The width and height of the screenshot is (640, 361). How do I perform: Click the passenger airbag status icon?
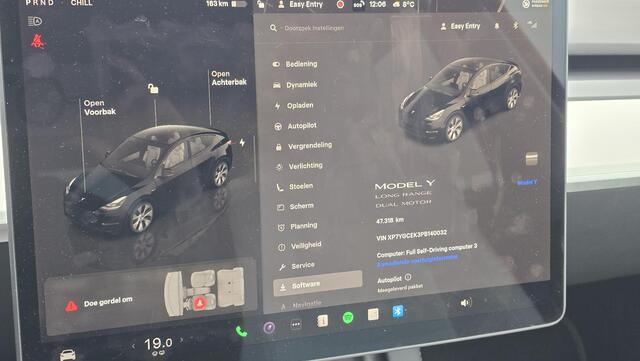click(535, 4)
